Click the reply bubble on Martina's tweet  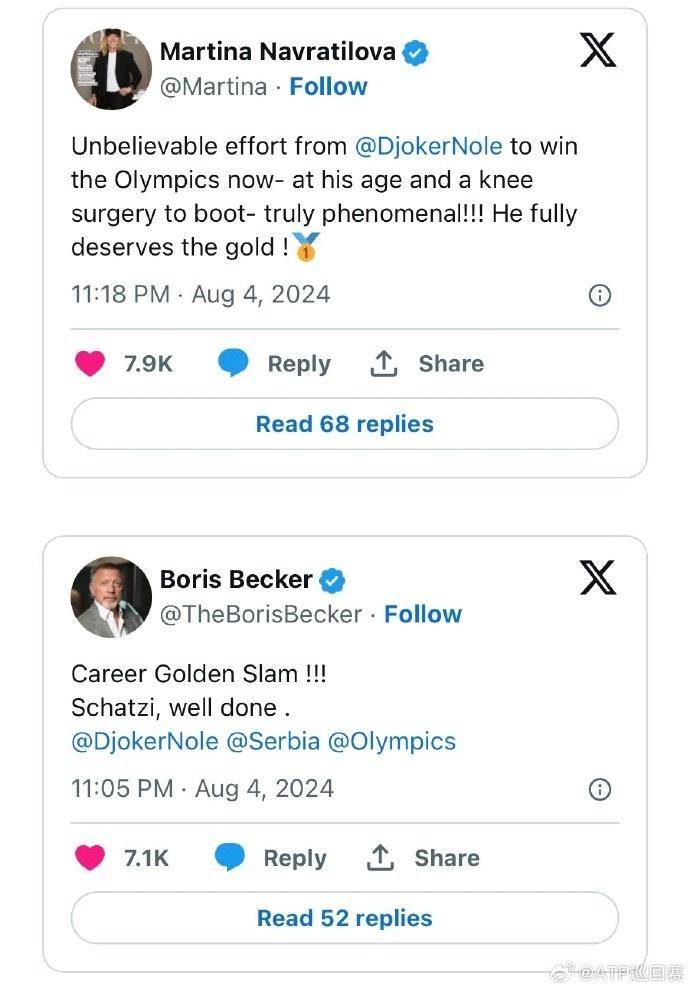pyautogui.click(x=233, y=364)
